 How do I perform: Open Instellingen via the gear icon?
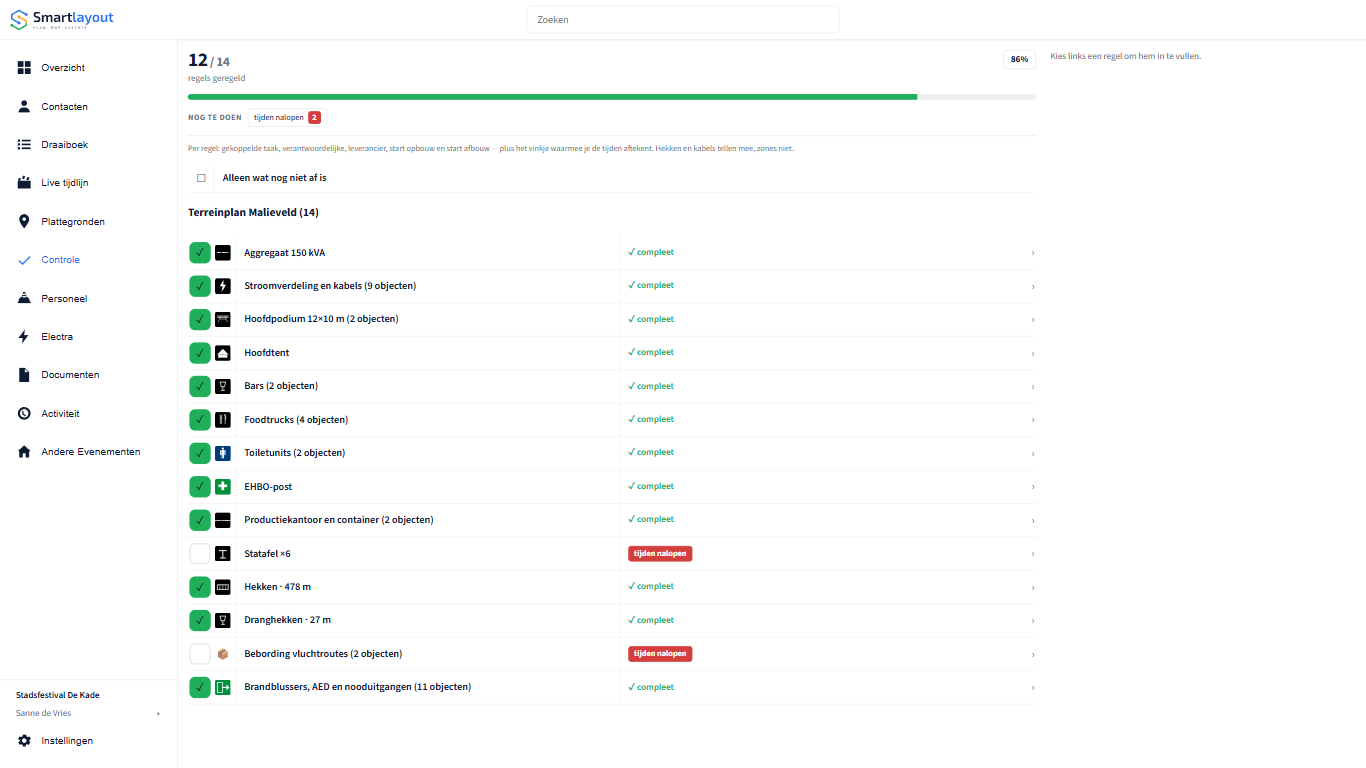[24, 741]
